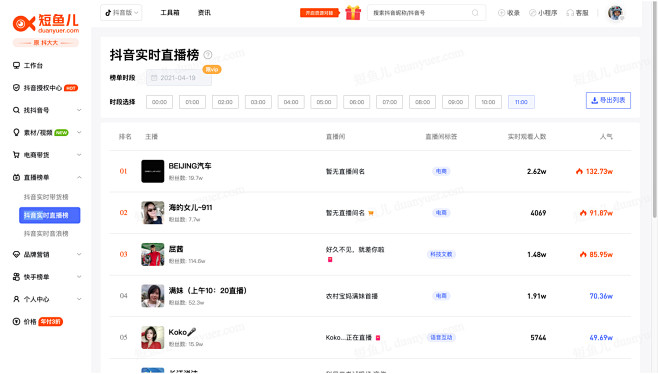Open BEIJING汽车 avatar thumbnail
Screen dimensions: 658x374
pos(153,171)
